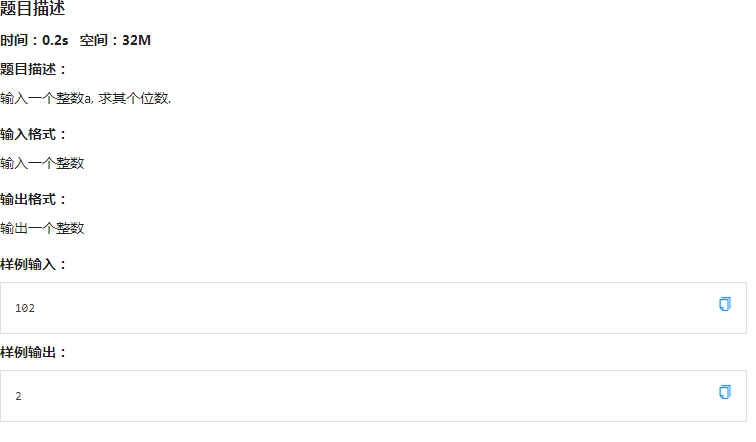Click the 输入一个整数 description line
756x442 pixels.
pos(42,163)
